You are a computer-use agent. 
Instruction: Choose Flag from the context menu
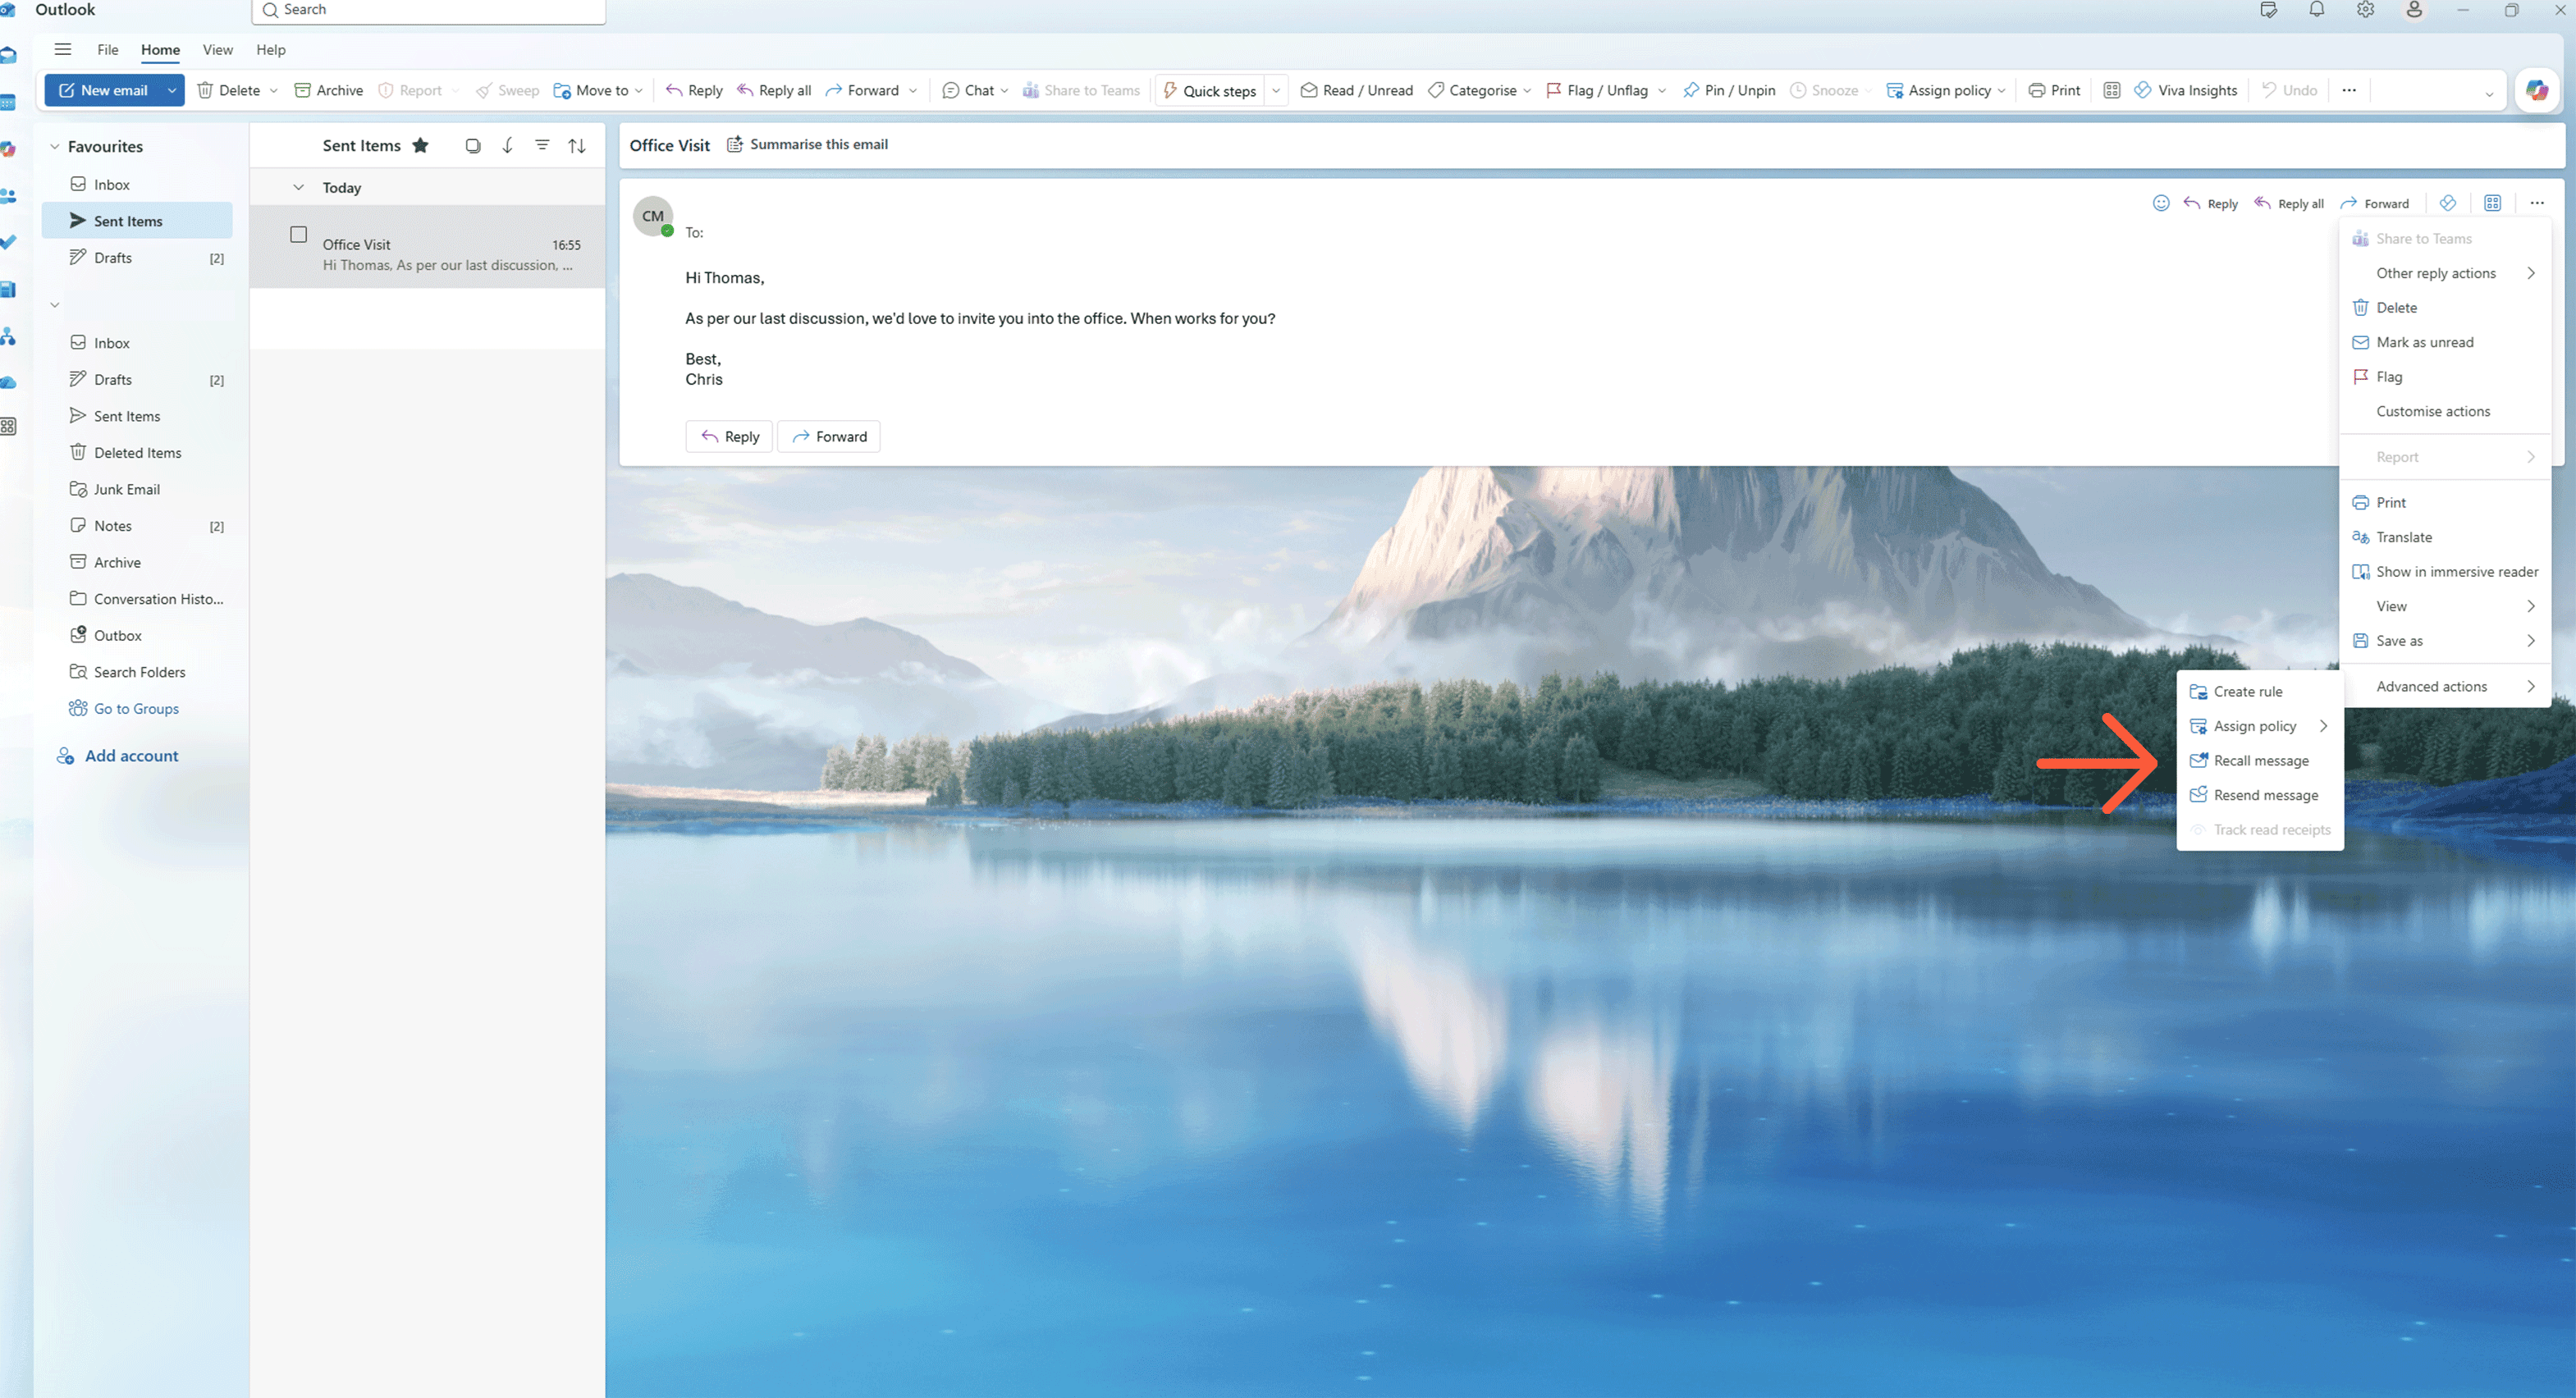[2445, 376]
